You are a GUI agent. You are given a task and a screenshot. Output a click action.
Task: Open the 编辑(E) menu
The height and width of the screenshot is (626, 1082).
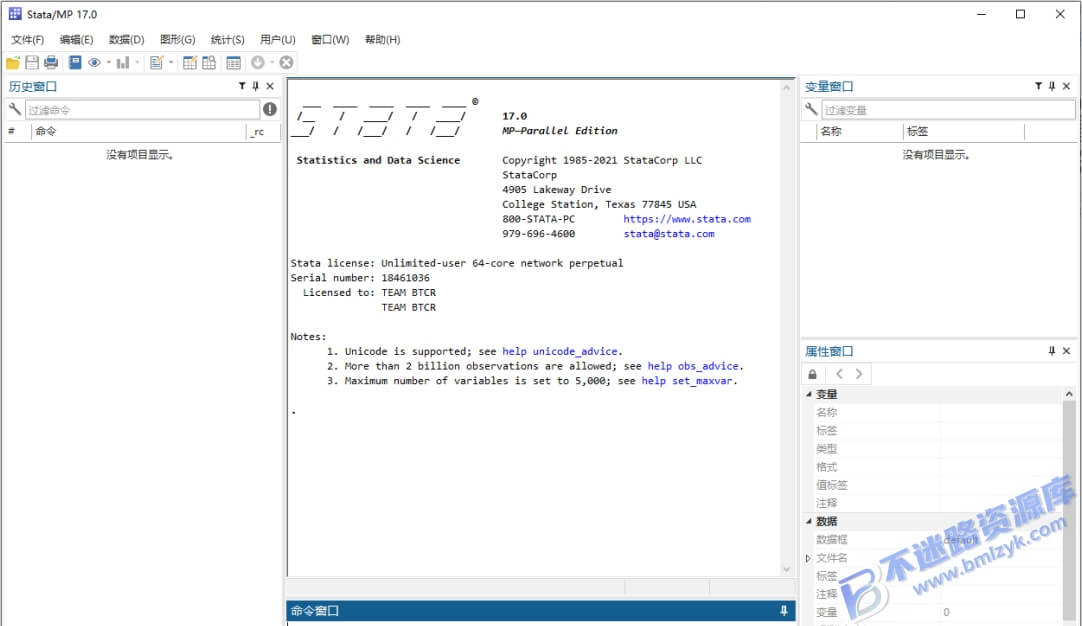76,39
